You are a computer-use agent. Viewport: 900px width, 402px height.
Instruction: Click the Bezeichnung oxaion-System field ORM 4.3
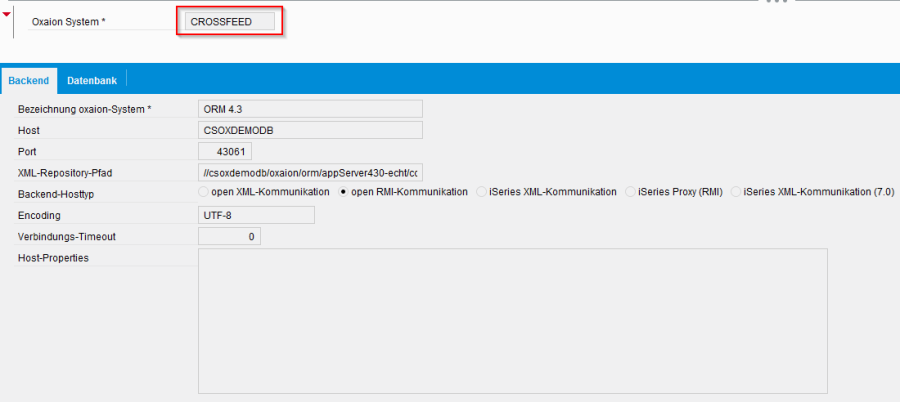coord(310,109)
